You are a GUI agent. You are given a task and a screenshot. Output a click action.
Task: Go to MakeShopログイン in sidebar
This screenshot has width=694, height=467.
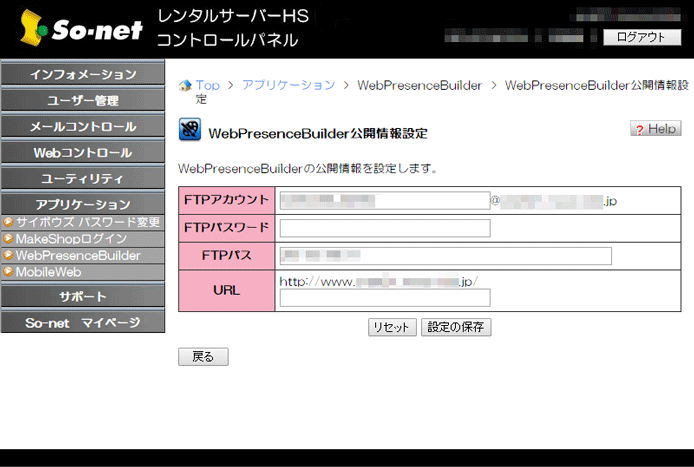click(70, 239)
